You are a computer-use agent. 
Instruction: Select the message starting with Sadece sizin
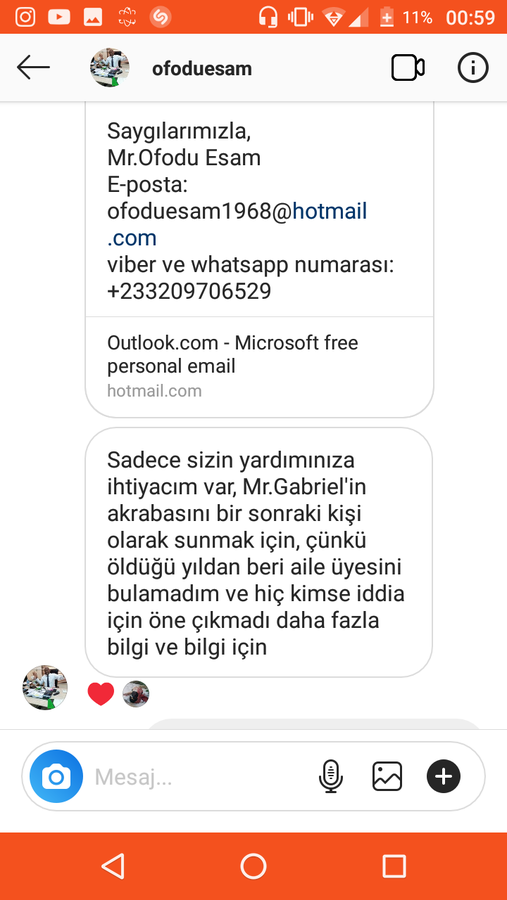[259, 552]
